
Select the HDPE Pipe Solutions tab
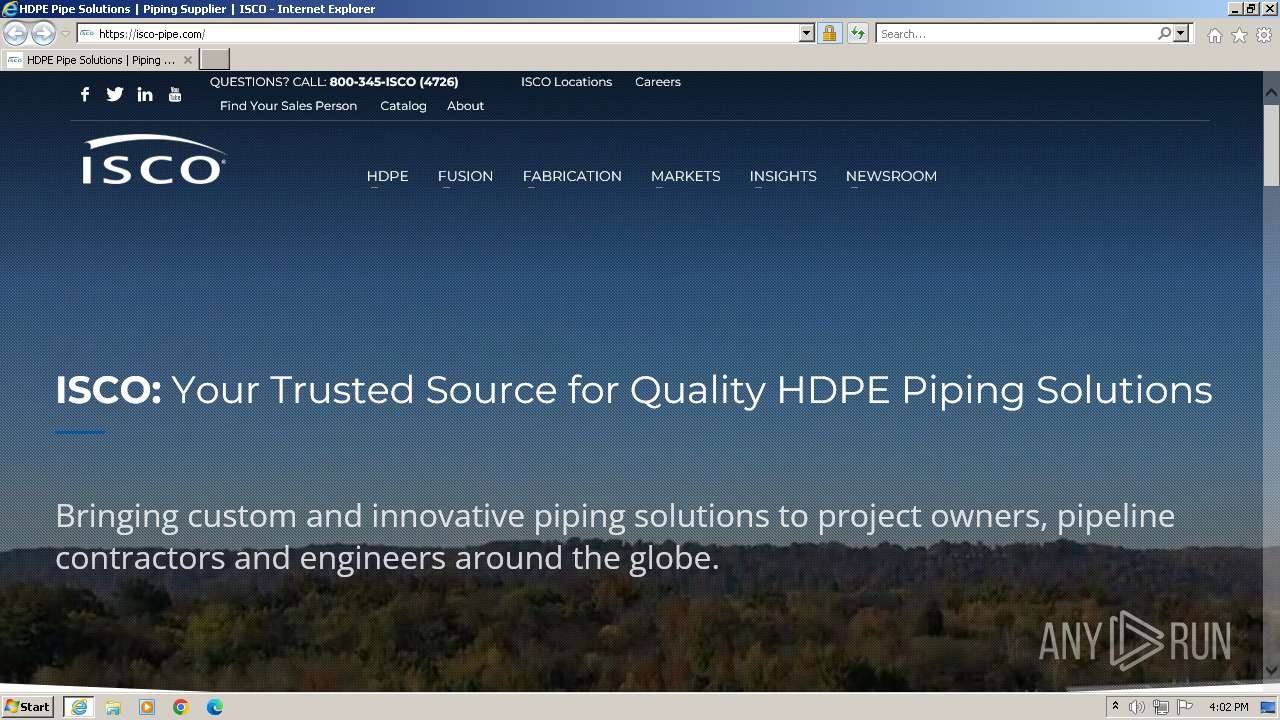(100, 60)
